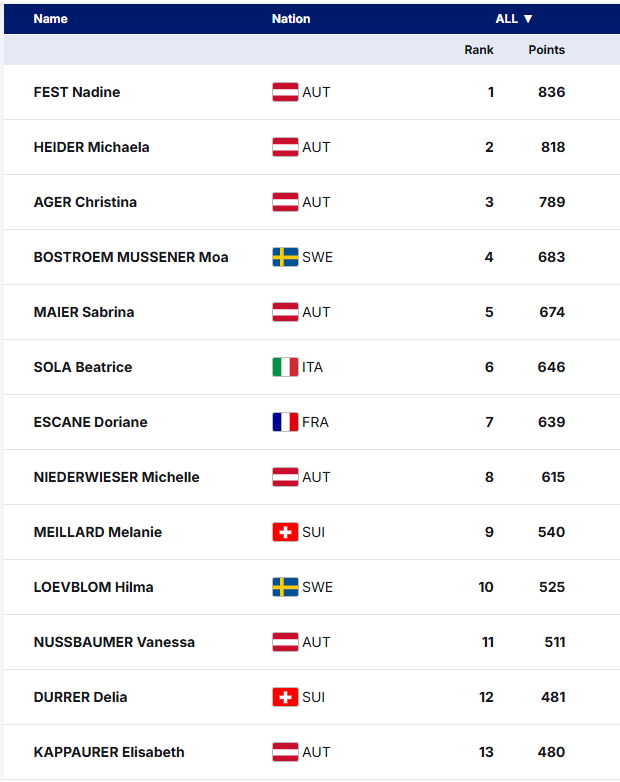The image size is (620, 782).
Task: Select MAIER Sabrina athlete name
Action: (x=84, y=312)
